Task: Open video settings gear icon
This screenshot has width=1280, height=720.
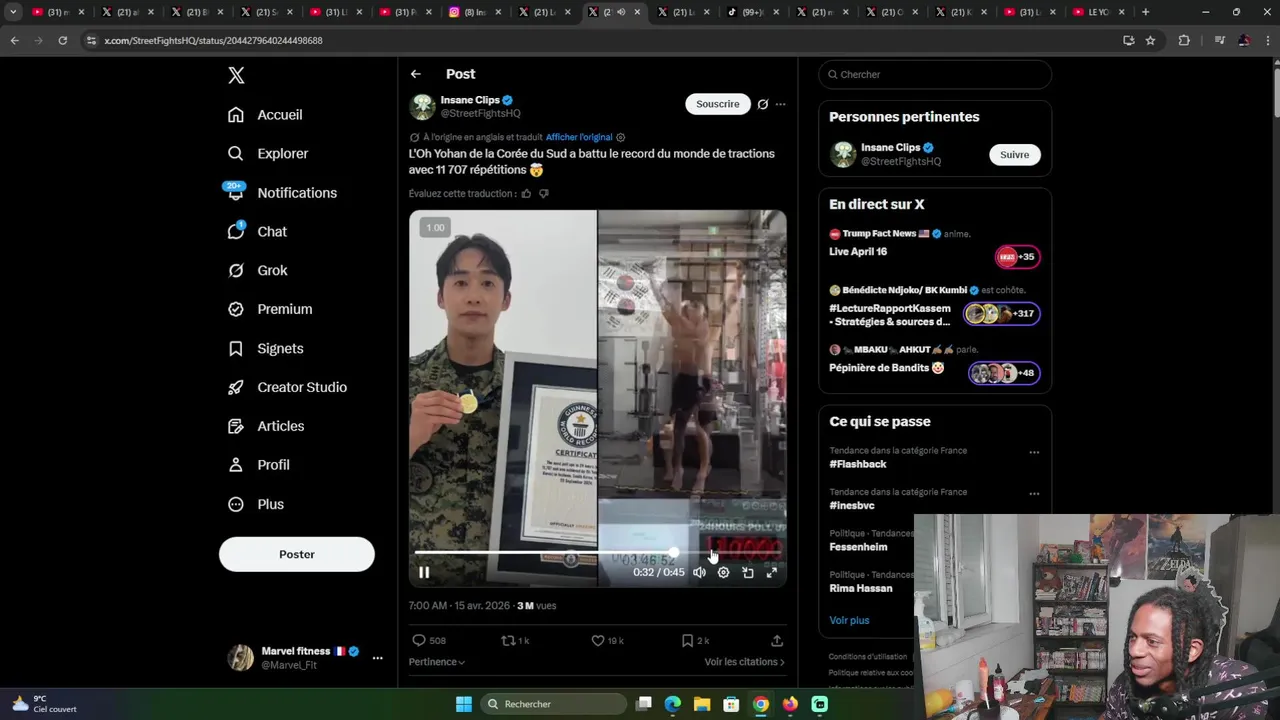Action: click(x=724, y=573)
